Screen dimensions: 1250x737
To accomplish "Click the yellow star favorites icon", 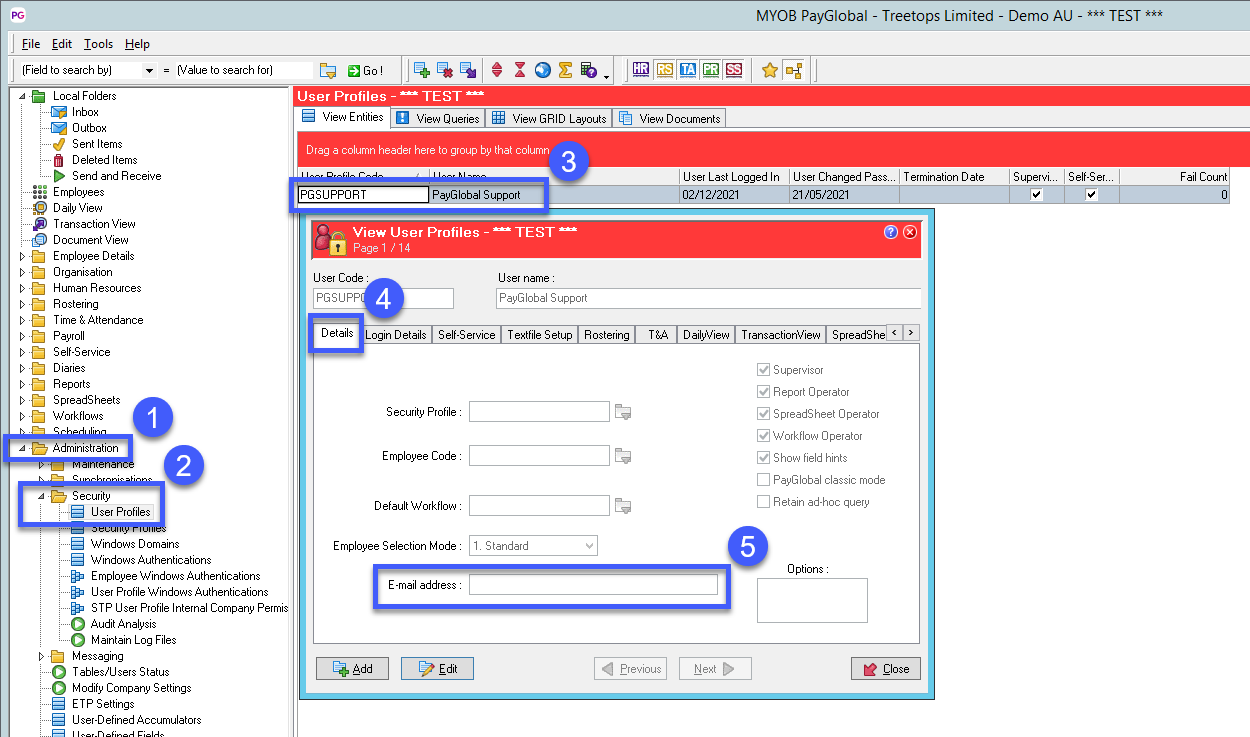I will pos(770,70).
